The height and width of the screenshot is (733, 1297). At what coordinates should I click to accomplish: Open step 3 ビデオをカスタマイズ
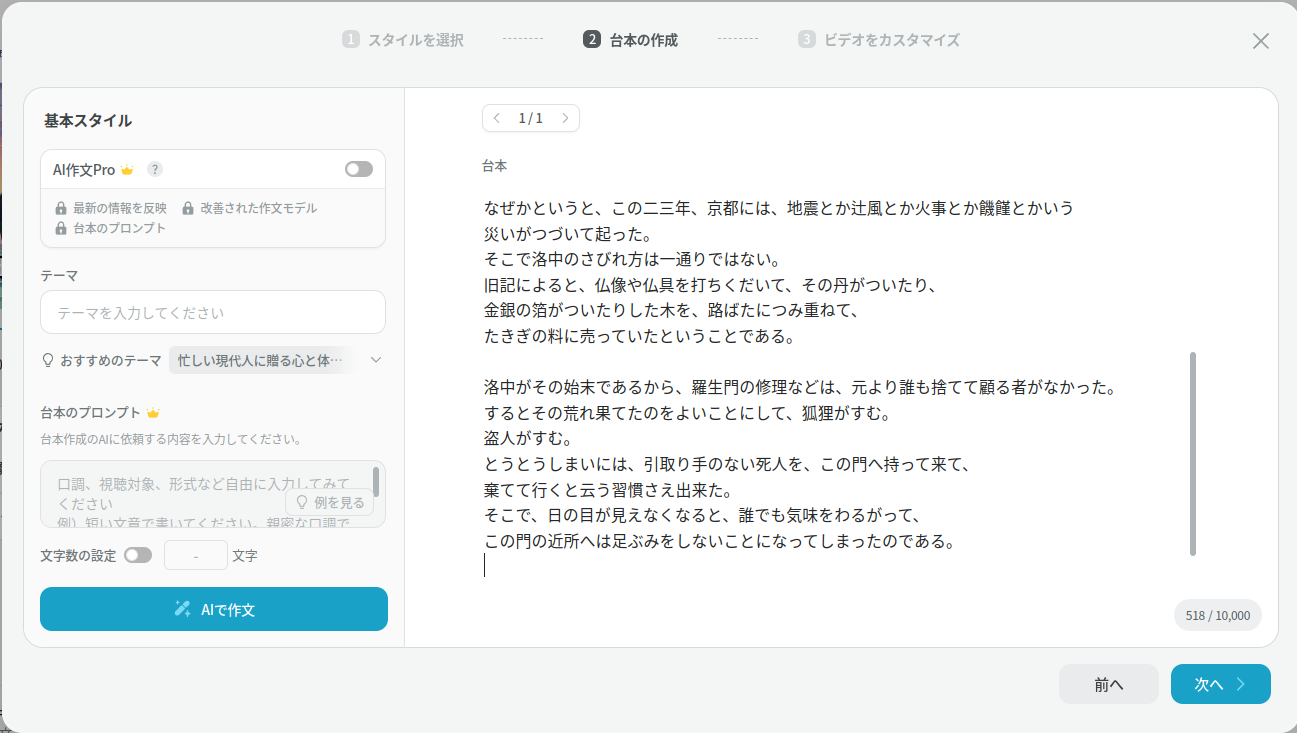(879, 40)
